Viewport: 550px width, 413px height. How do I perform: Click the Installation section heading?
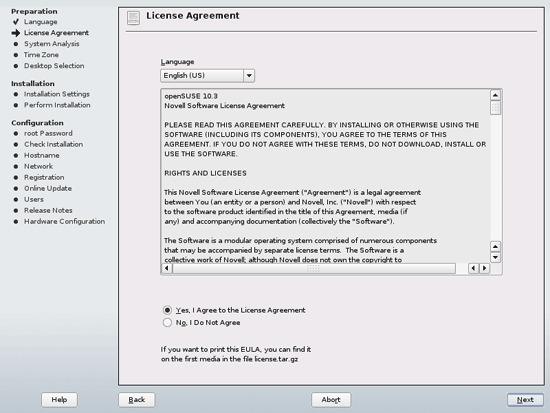(x=33, y=84)
